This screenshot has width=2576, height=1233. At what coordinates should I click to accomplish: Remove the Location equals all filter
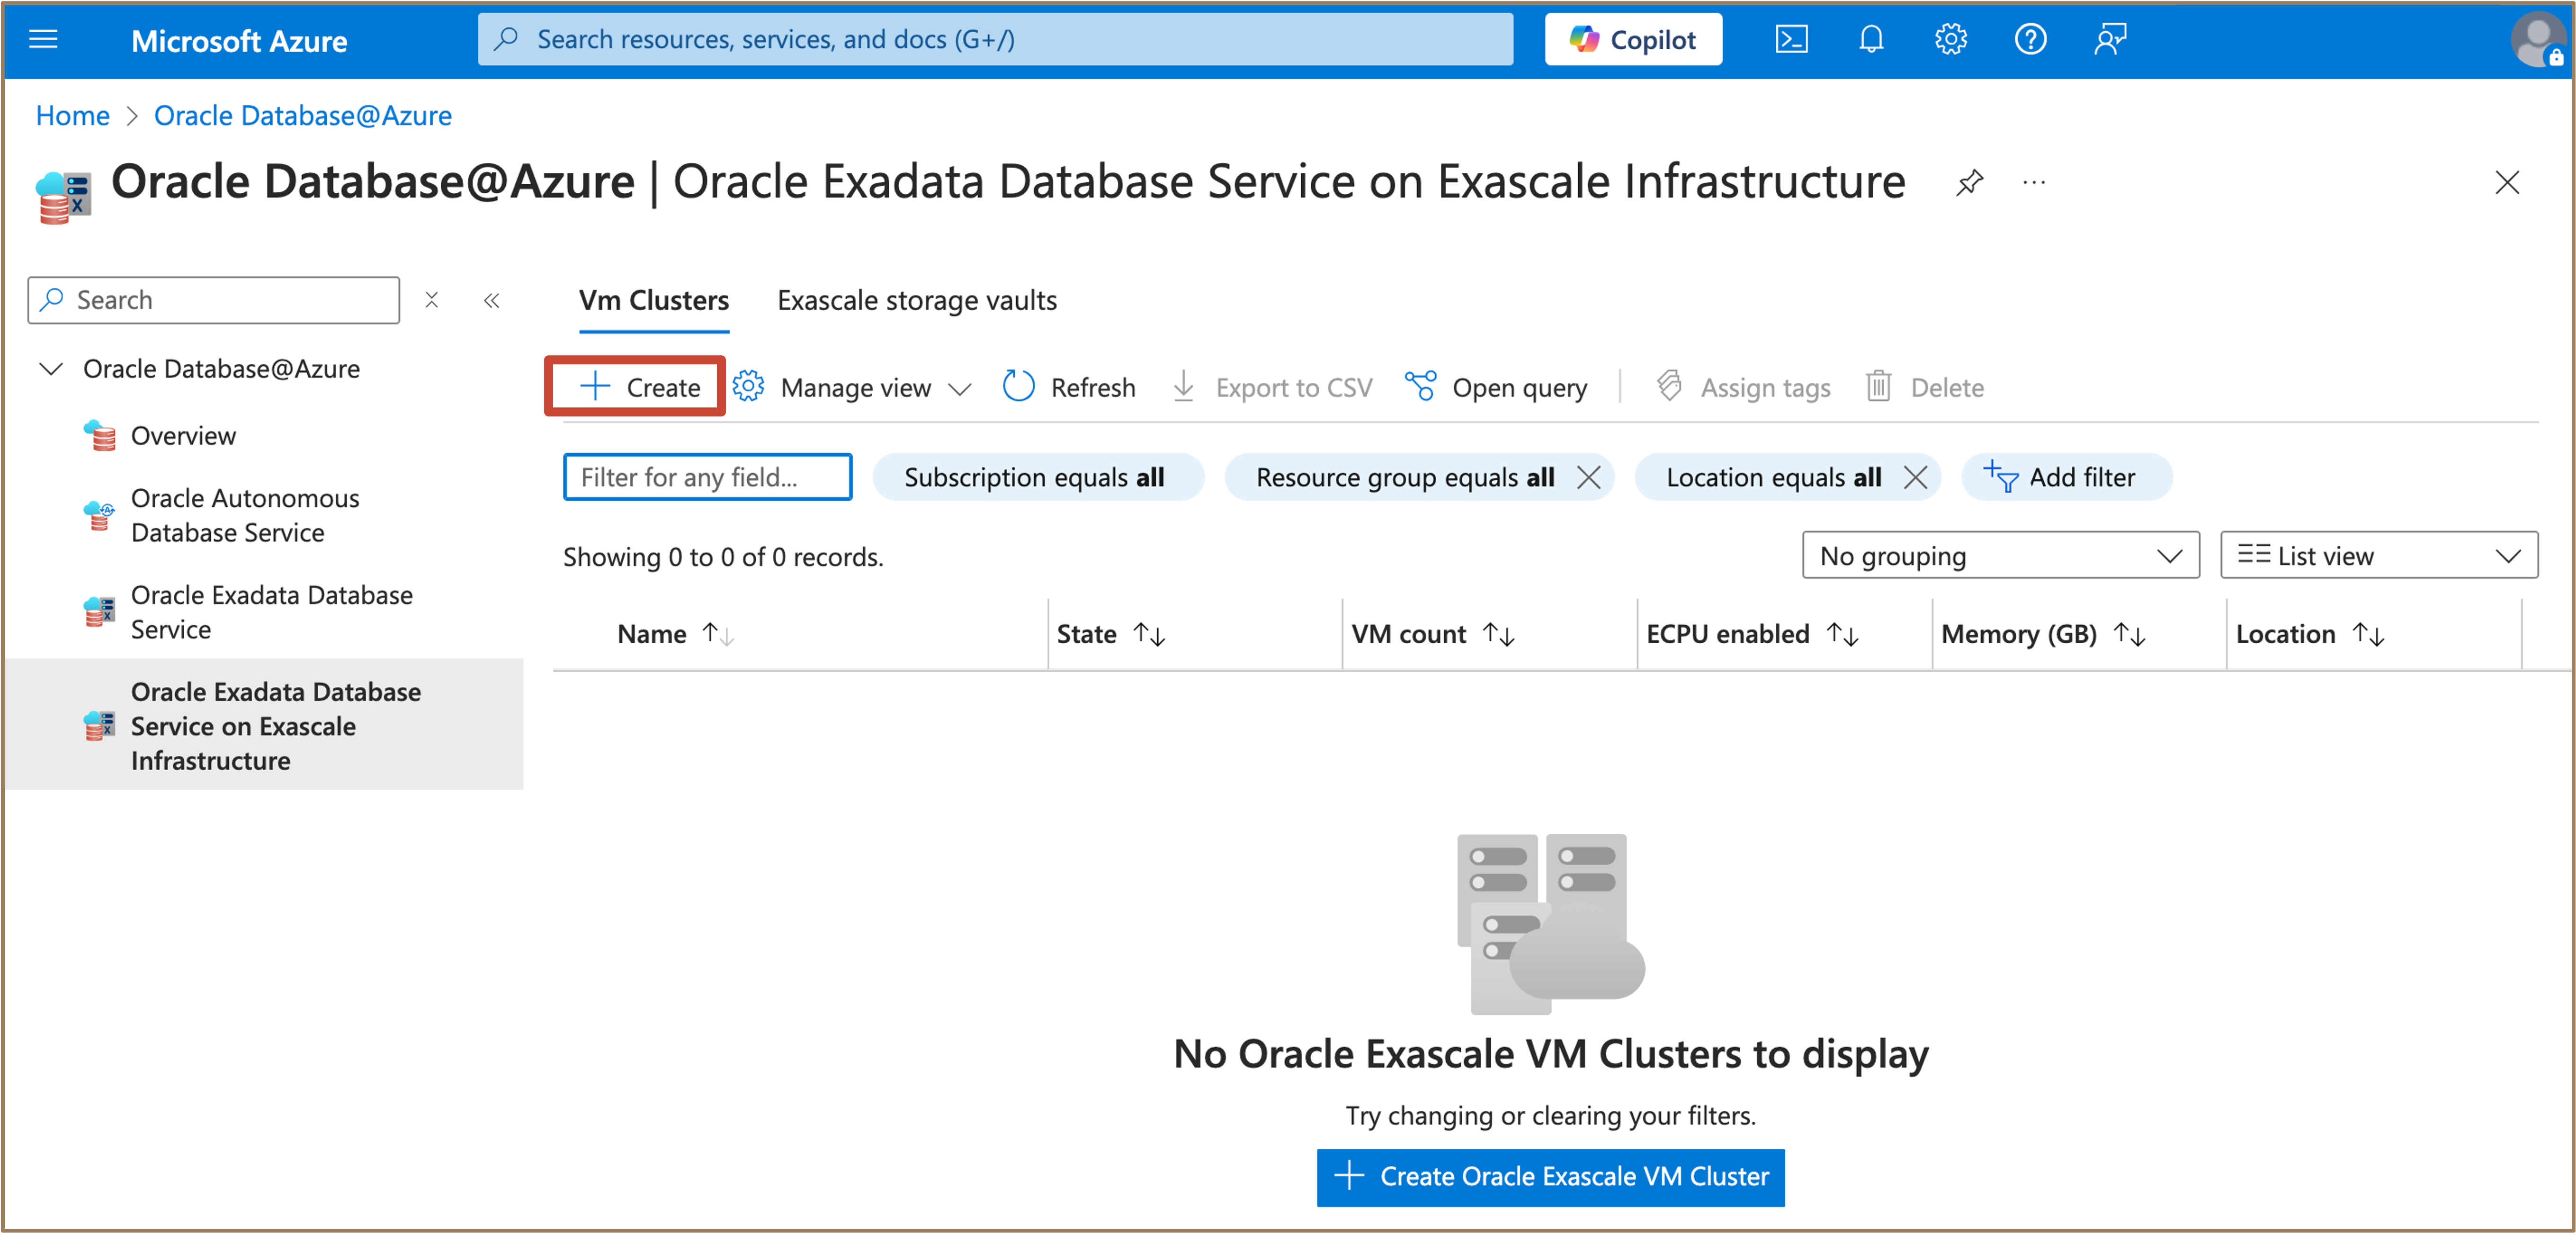[x=1914, y=477]
